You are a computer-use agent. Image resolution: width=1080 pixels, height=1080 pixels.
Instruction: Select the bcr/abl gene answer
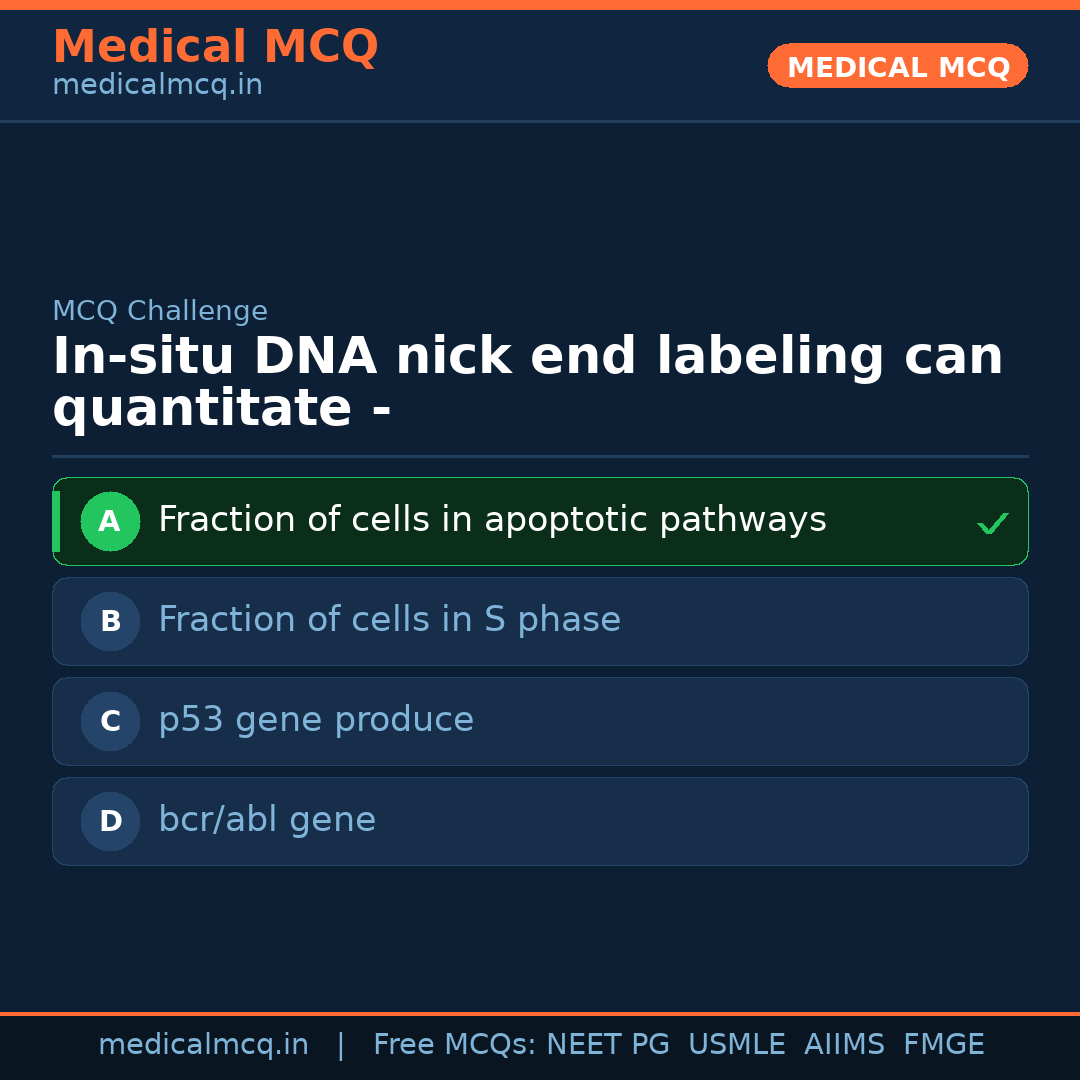coord(267,820)
